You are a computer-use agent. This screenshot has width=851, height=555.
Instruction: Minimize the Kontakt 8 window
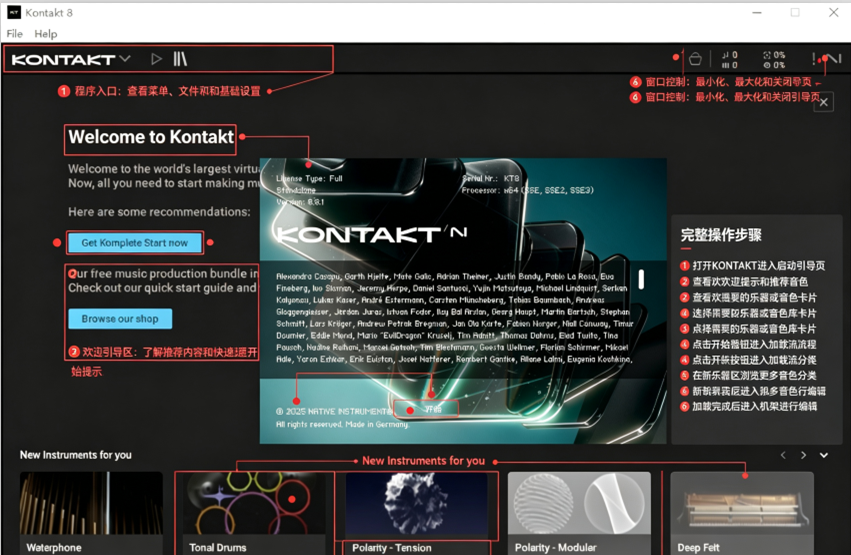pyautogui.click(x=757, y=12)
